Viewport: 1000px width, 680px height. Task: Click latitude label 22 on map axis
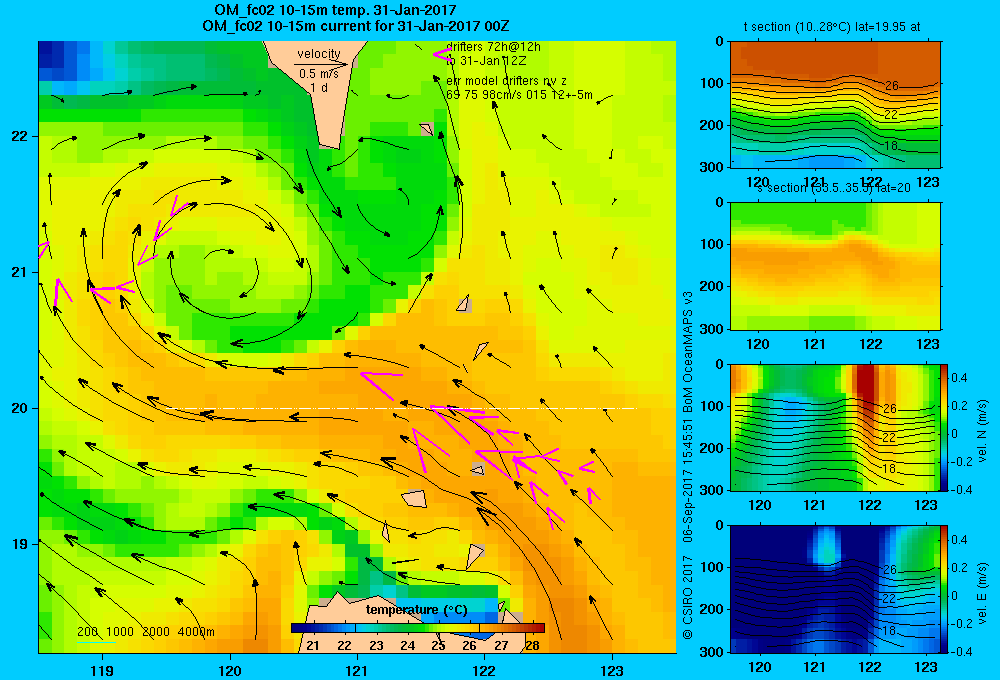pos(20,136)
